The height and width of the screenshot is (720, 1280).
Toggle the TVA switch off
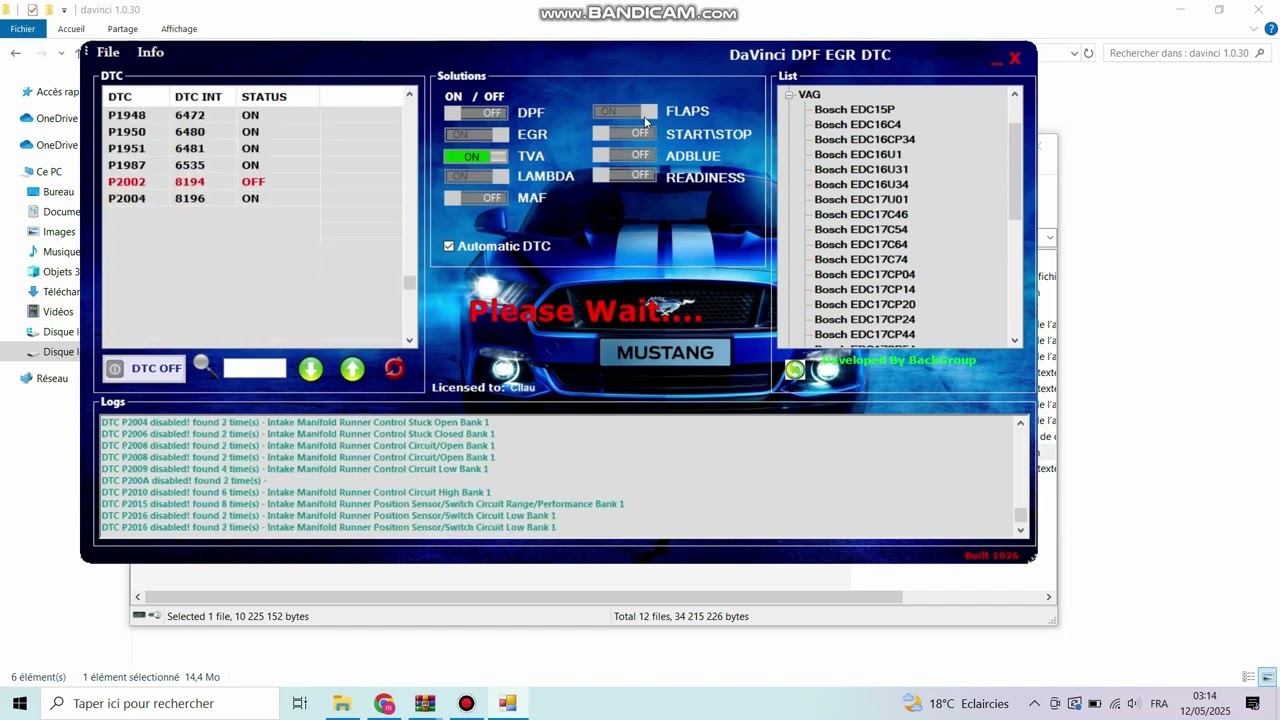(x=476, y=156)
